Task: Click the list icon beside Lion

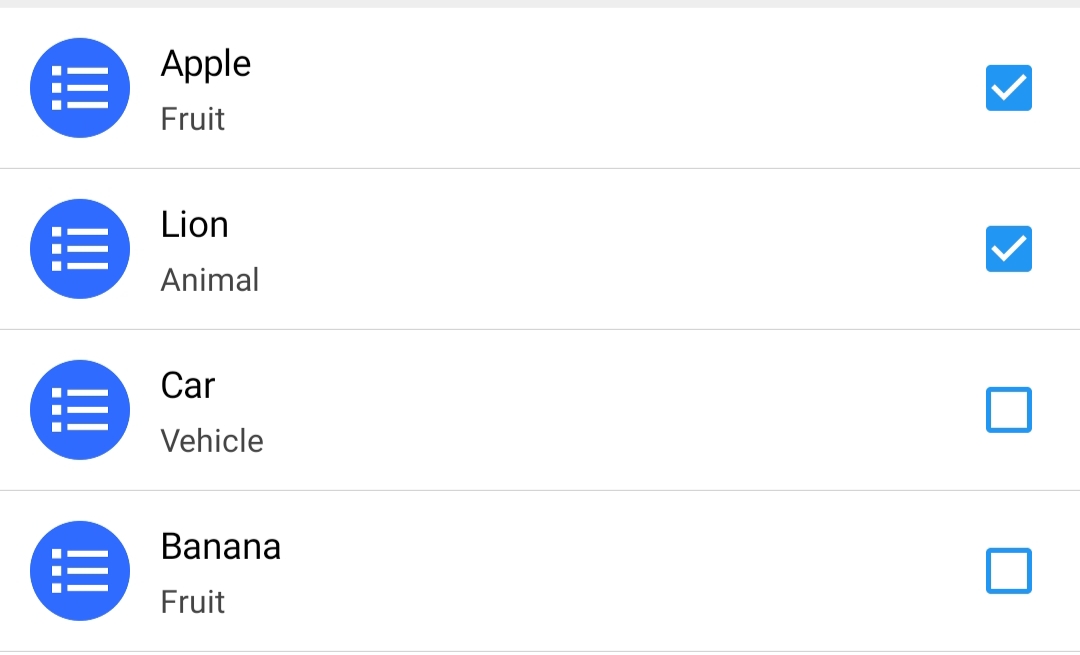Action: (x=80, y=249)
